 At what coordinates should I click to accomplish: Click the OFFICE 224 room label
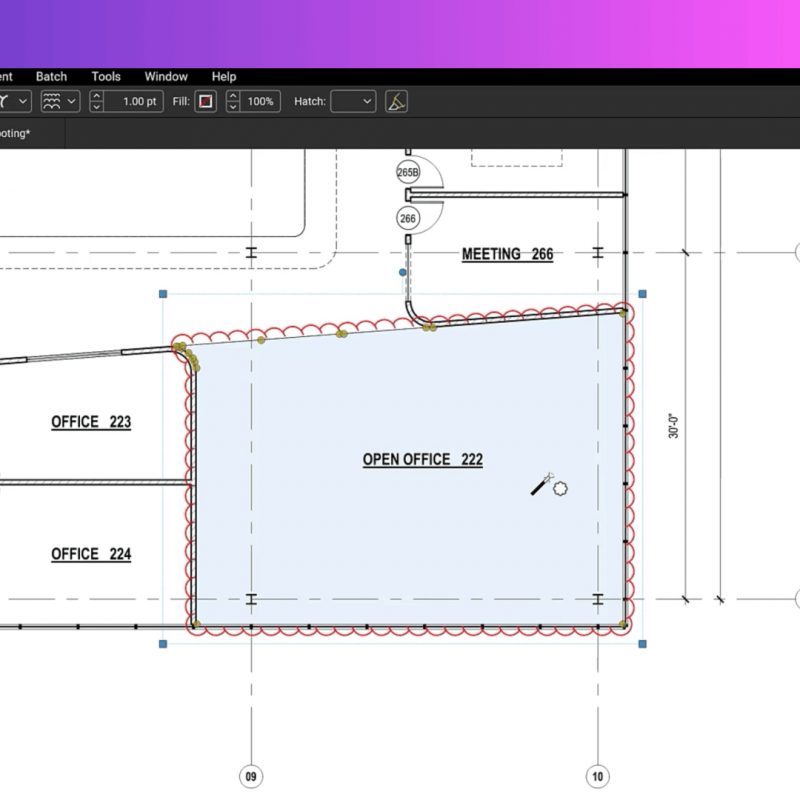[91, 554]
